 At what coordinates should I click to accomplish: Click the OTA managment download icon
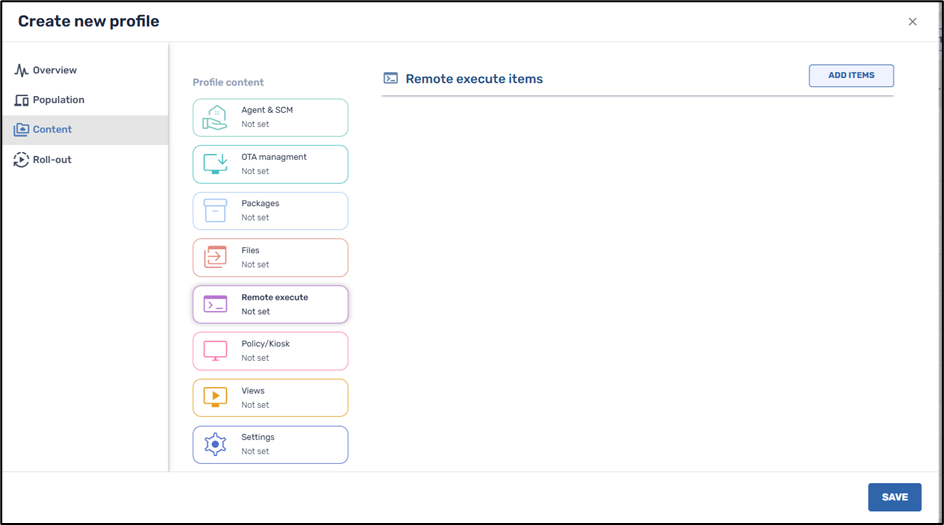pos(215,164)
